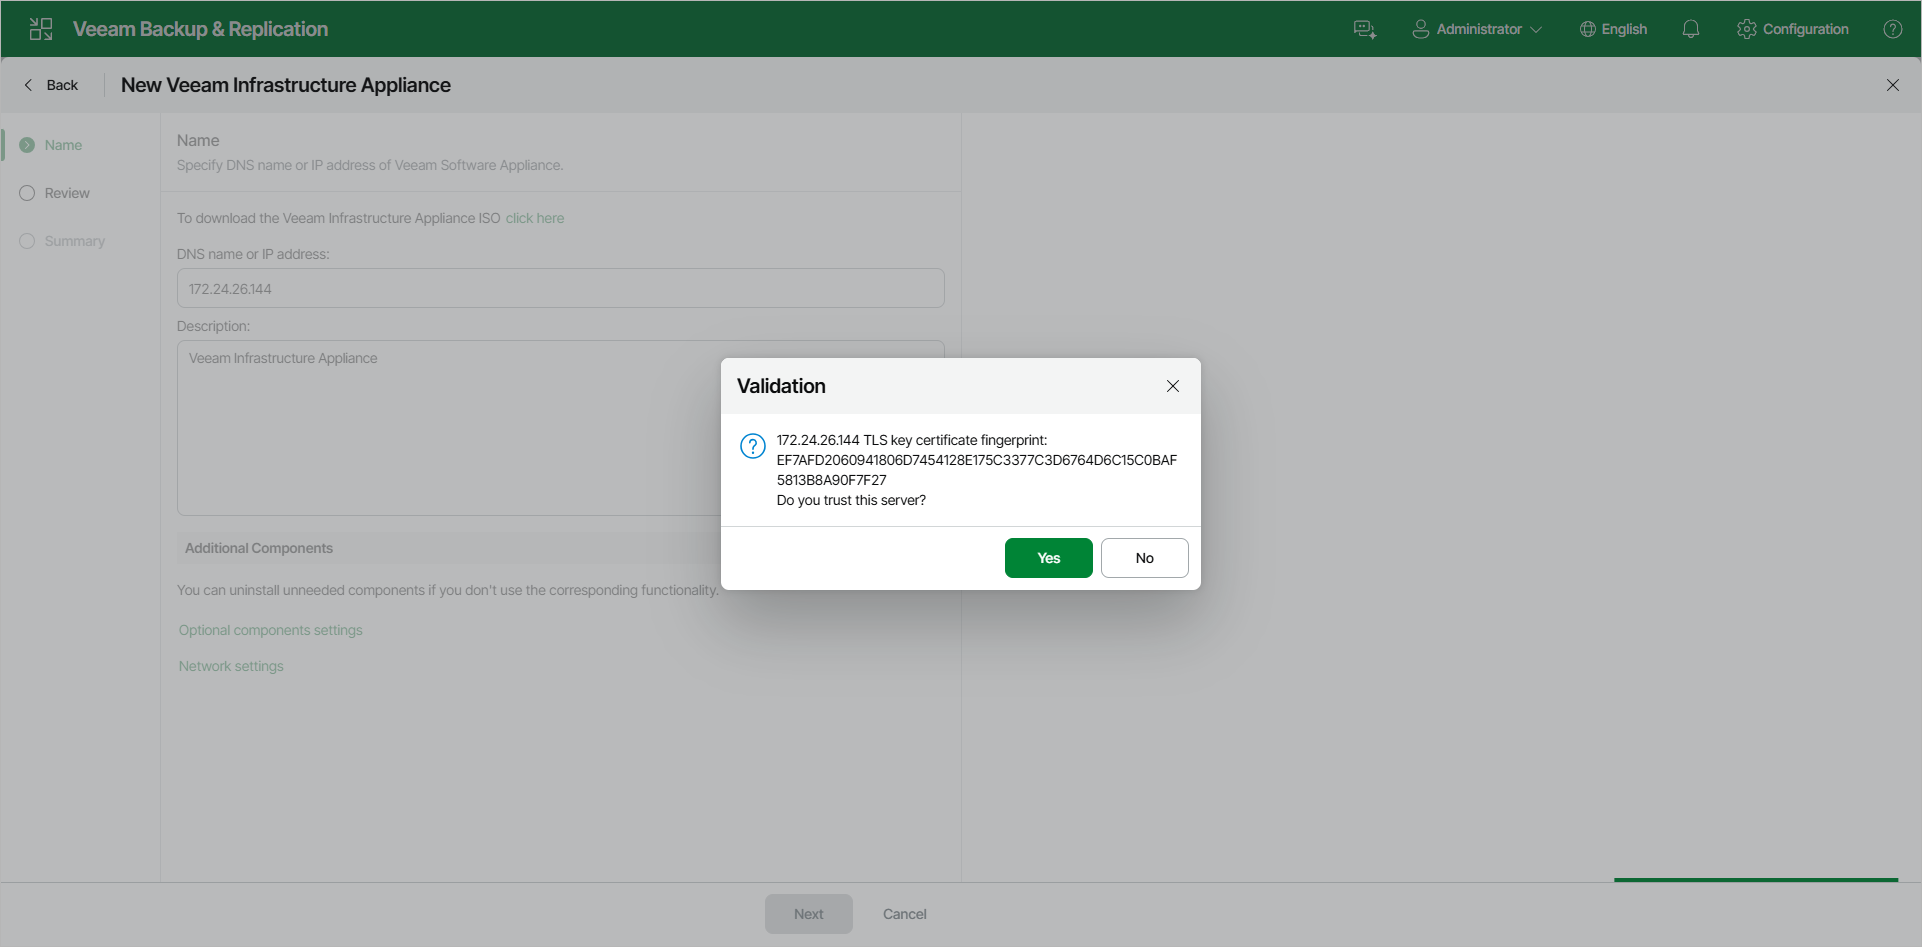Open the Configuration settings

tap(1792, 28)
